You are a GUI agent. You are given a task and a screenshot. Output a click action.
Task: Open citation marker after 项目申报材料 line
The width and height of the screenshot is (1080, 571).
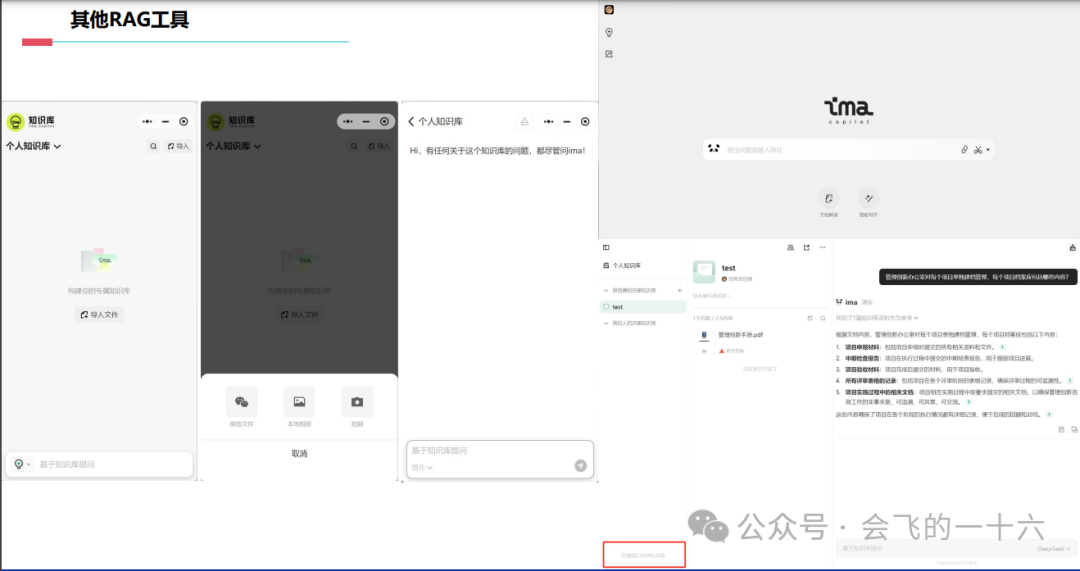coord(1002,347)
